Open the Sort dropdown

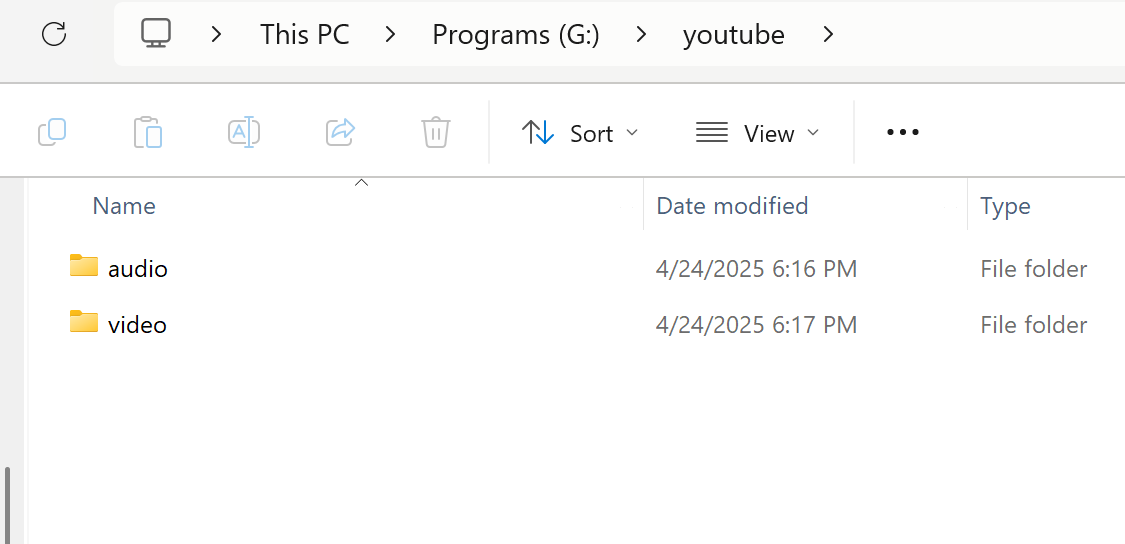[580, 133]
